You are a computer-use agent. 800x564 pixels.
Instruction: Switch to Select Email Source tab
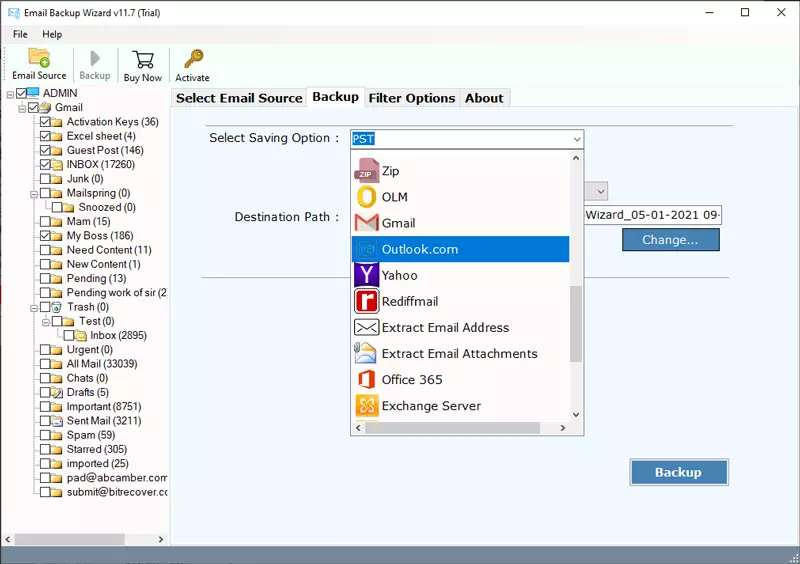[239, 98]
